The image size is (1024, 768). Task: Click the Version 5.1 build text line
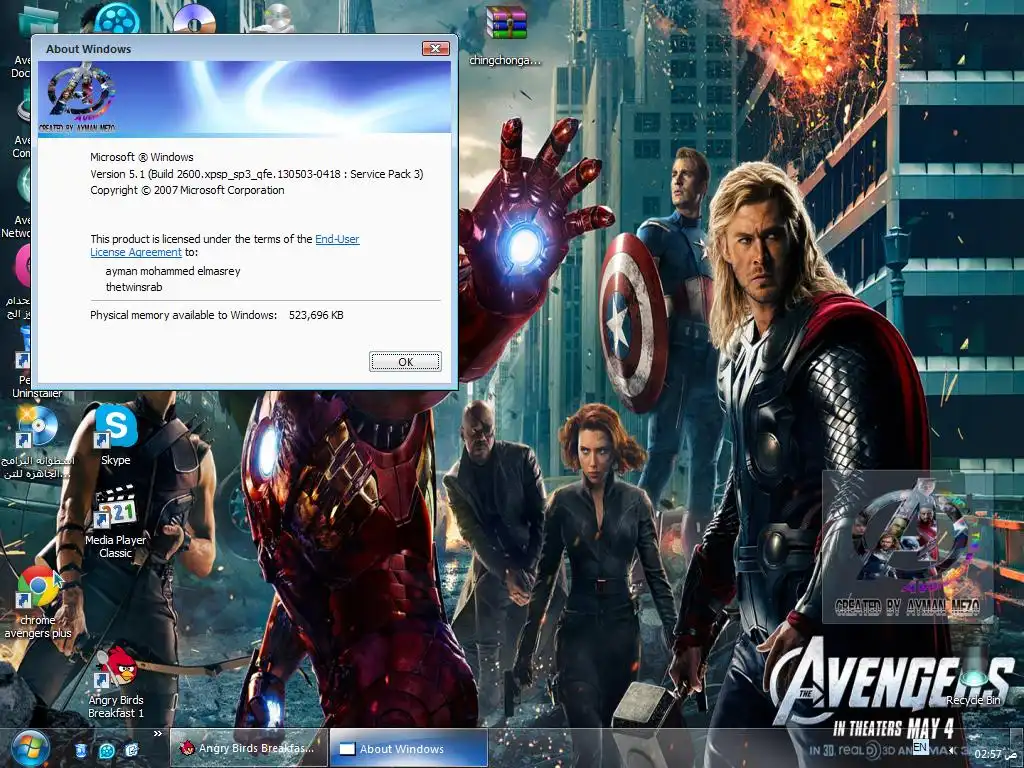pos(257,174)
